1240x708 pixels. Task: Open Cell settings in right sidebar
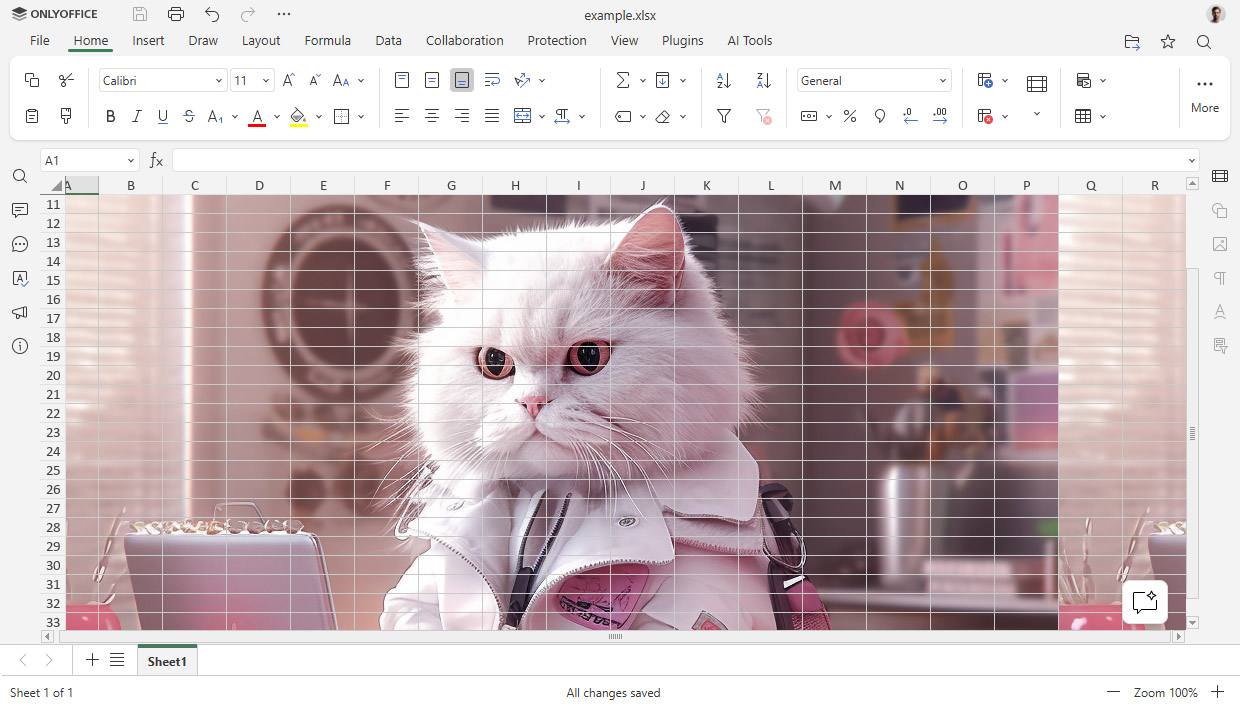click(1220, 176)
